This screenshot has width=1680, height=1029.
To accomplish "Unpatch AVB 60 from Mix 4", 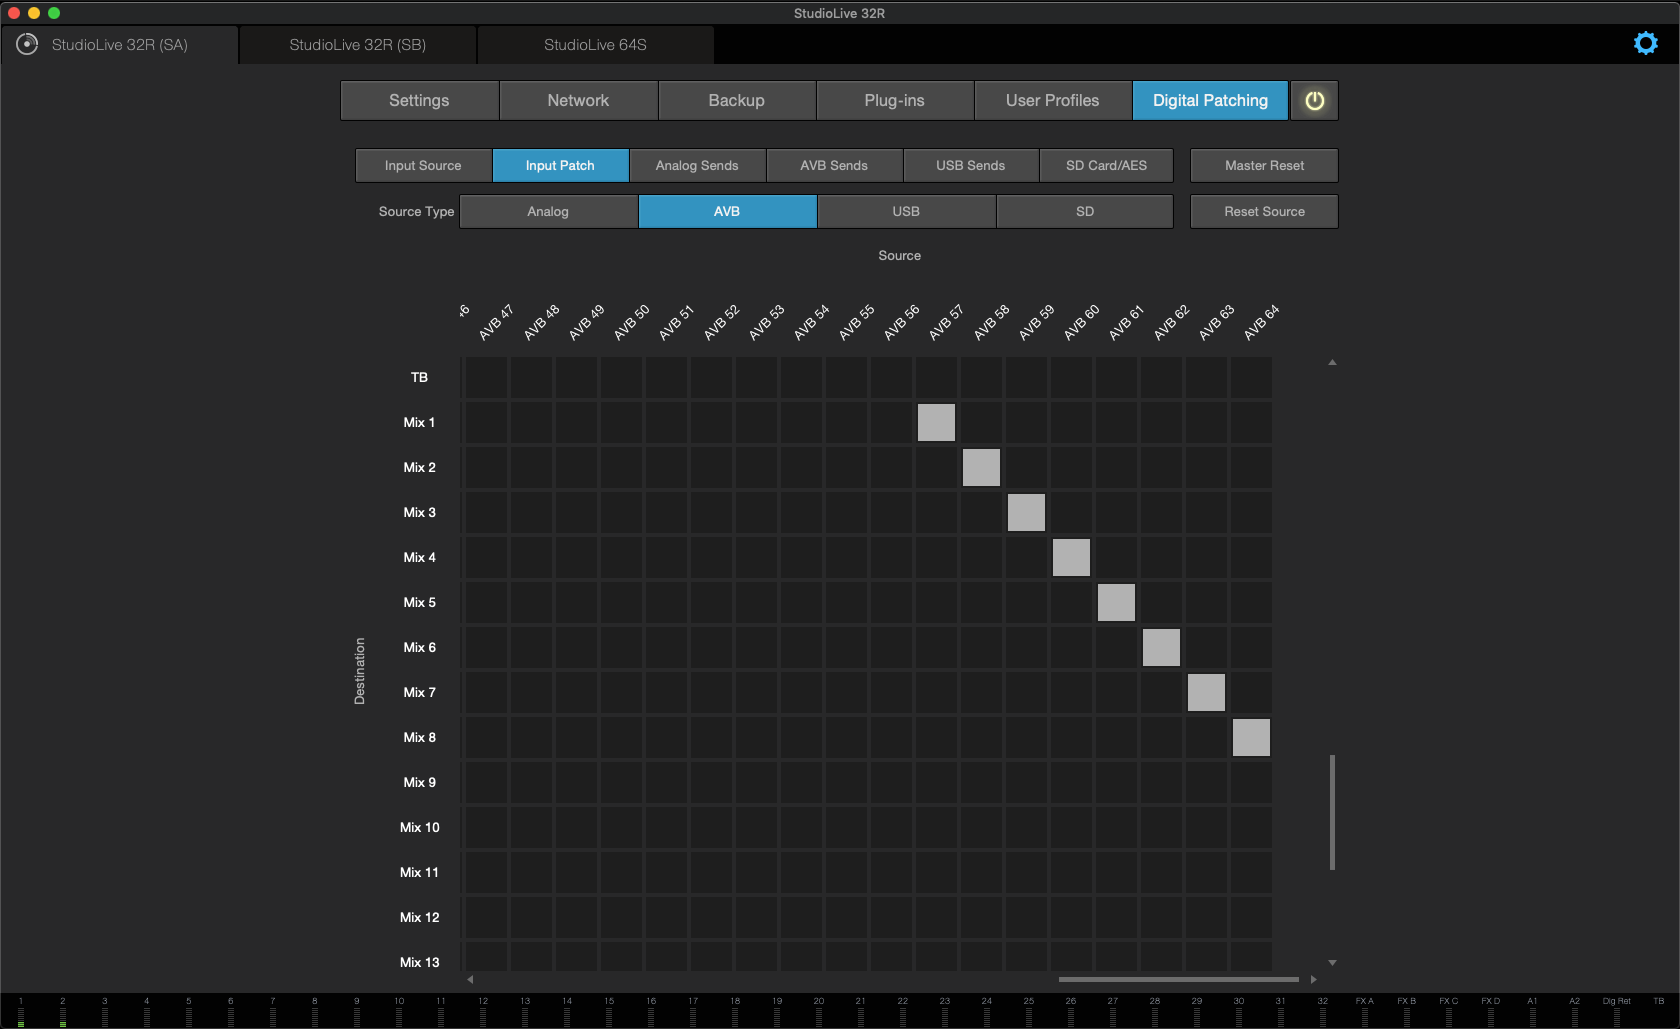I will [1071, 557].
